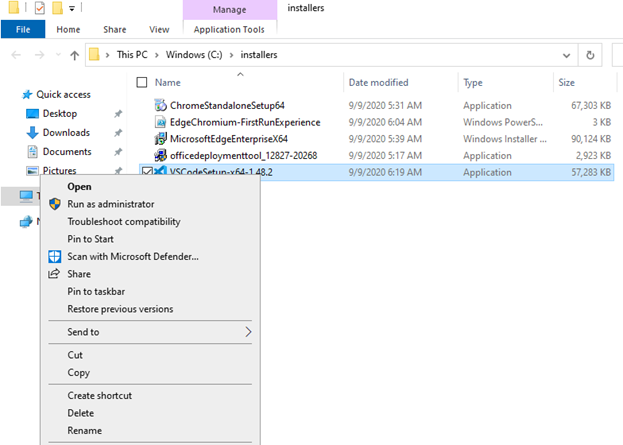Image resolution: width=623 pixels, height=445 pixels.
Task: Click the Share arrow icon in context menu
Action: click(54, 273)
